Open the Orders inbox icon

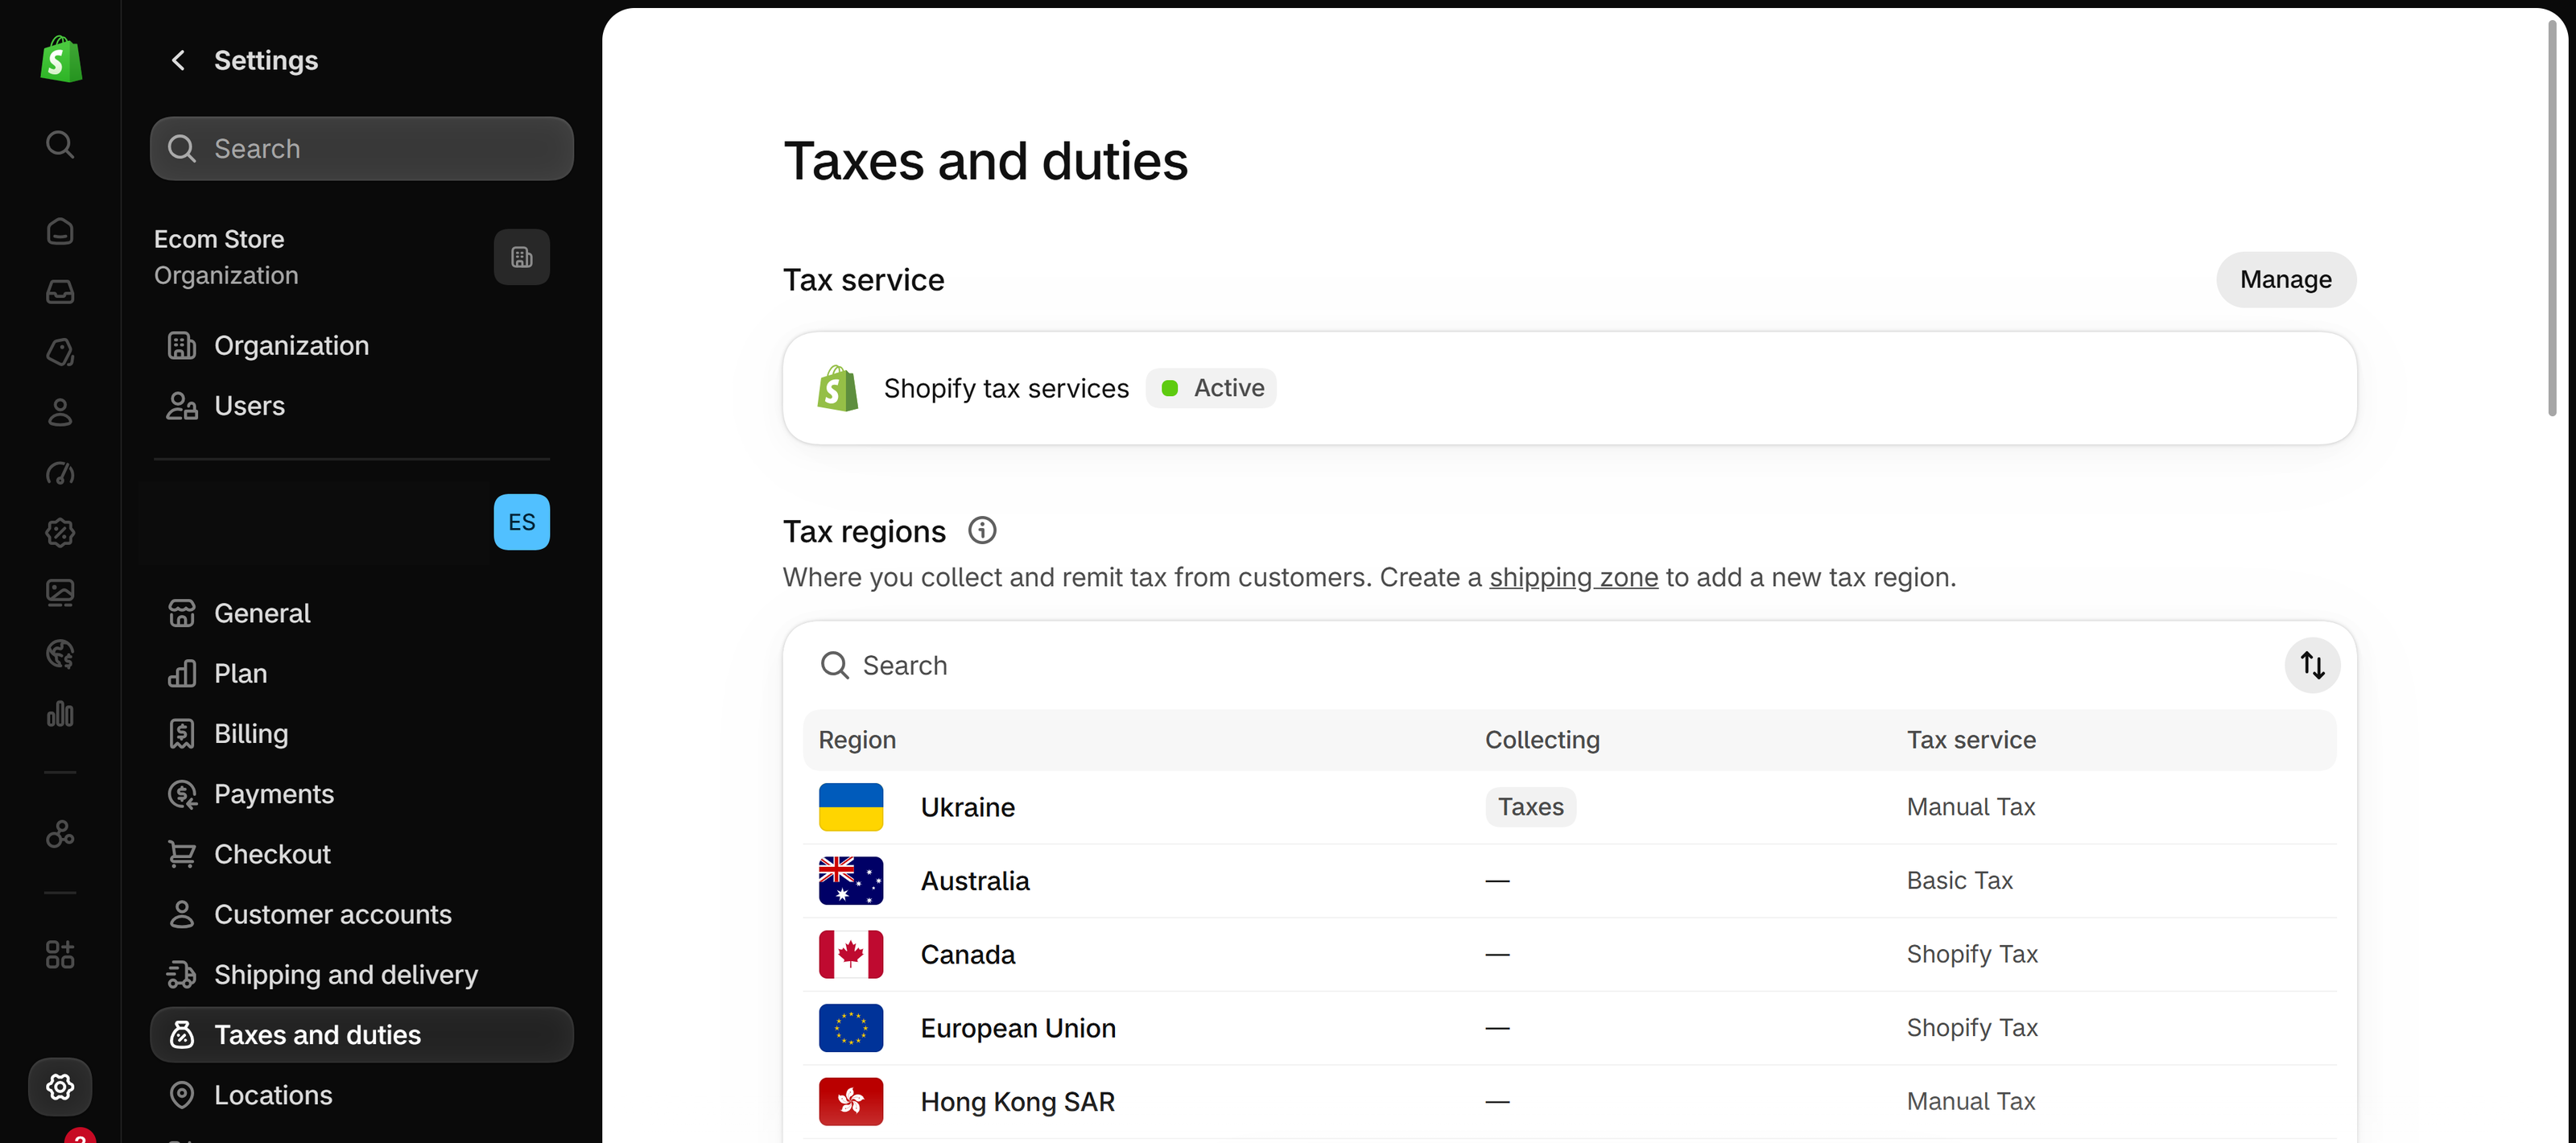point(60,291)
